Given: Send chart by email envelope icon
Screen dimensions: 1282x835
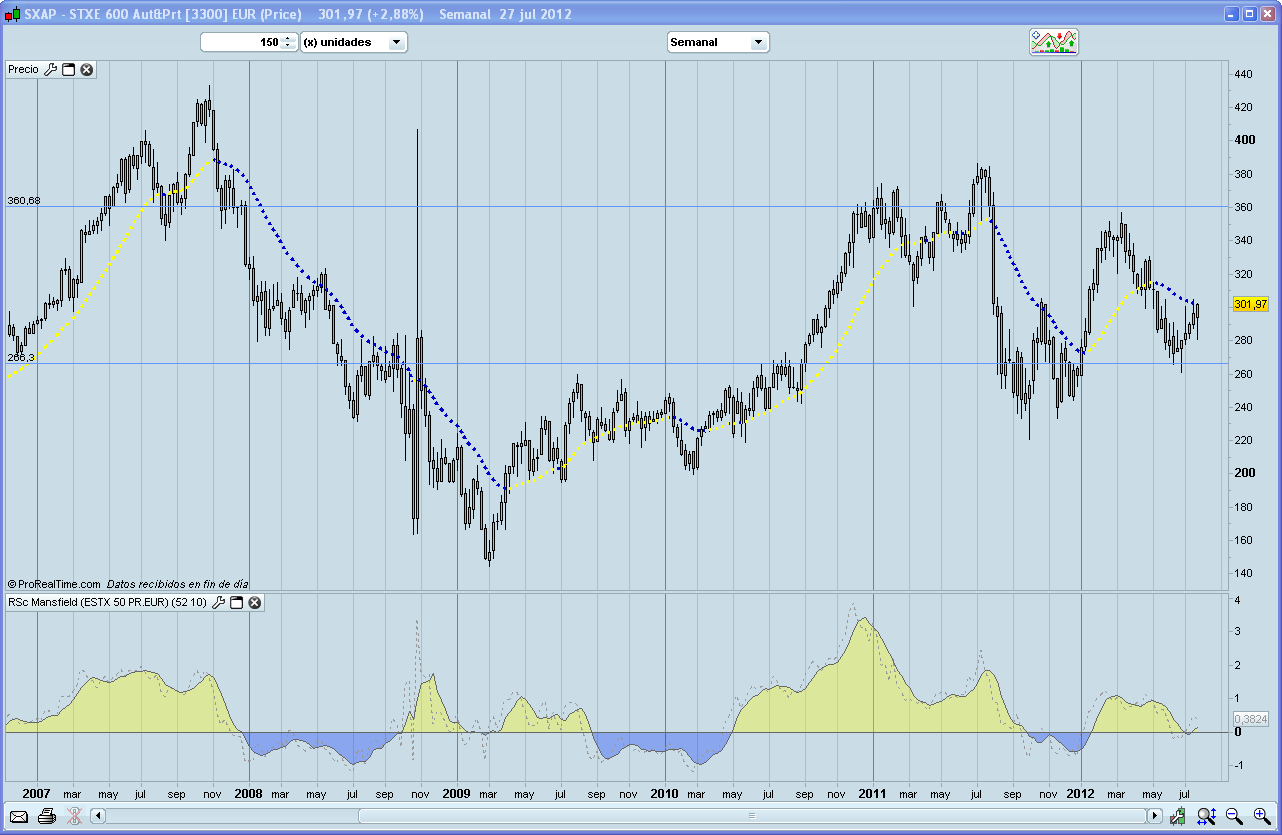Looking at the screenshot, I should (x=19, y=816).
